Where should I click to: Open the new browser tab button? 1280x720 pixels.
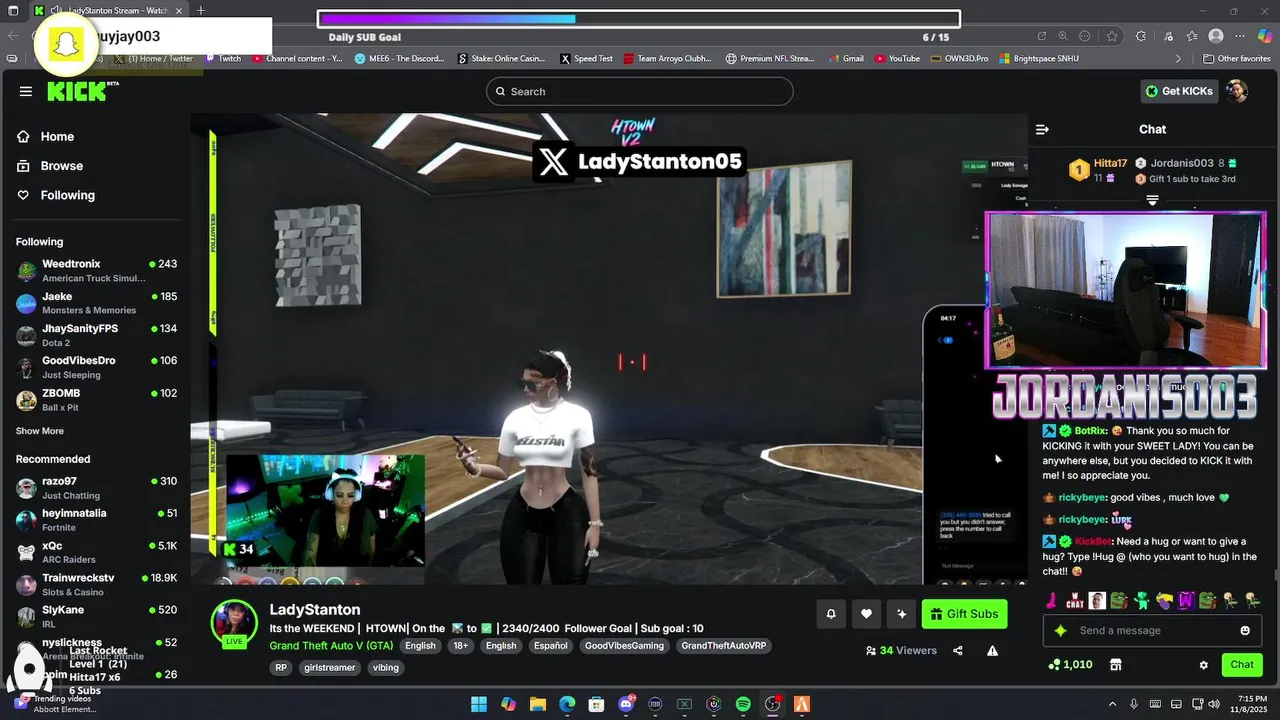point(200,10)
